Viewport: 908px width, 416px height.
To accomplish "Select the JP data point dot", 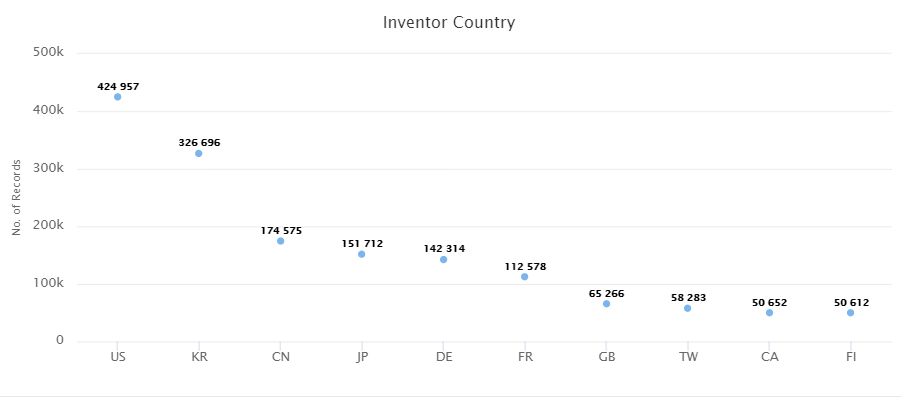I will click(x=361, y=254).
